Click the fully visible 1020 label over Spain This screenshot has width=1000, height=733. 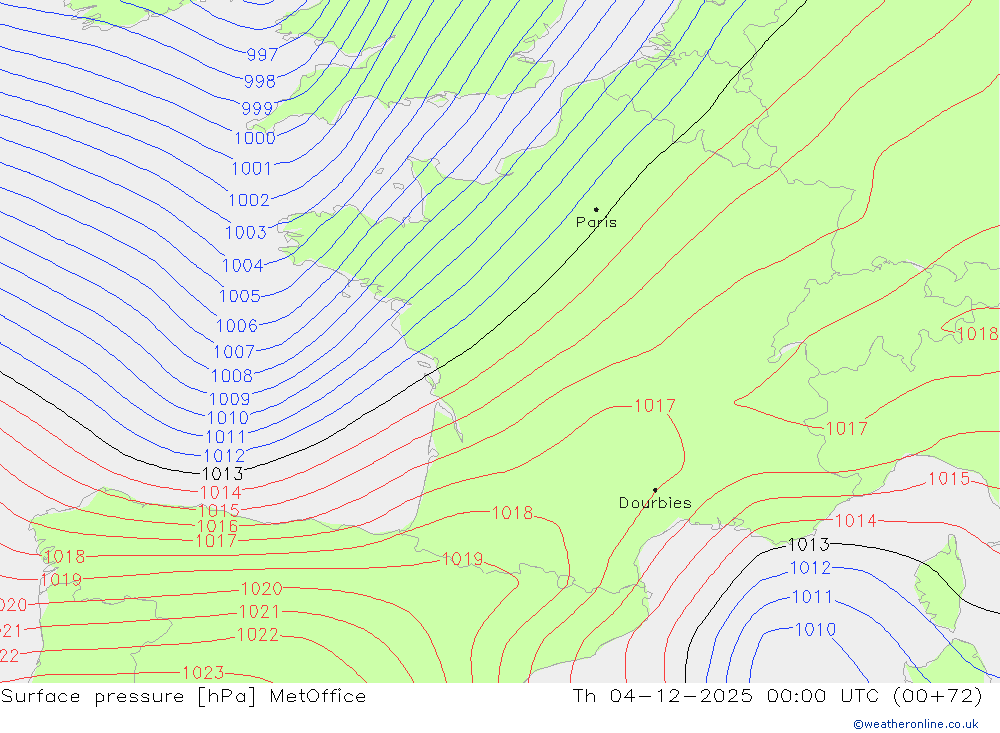[x=261, y=589]
